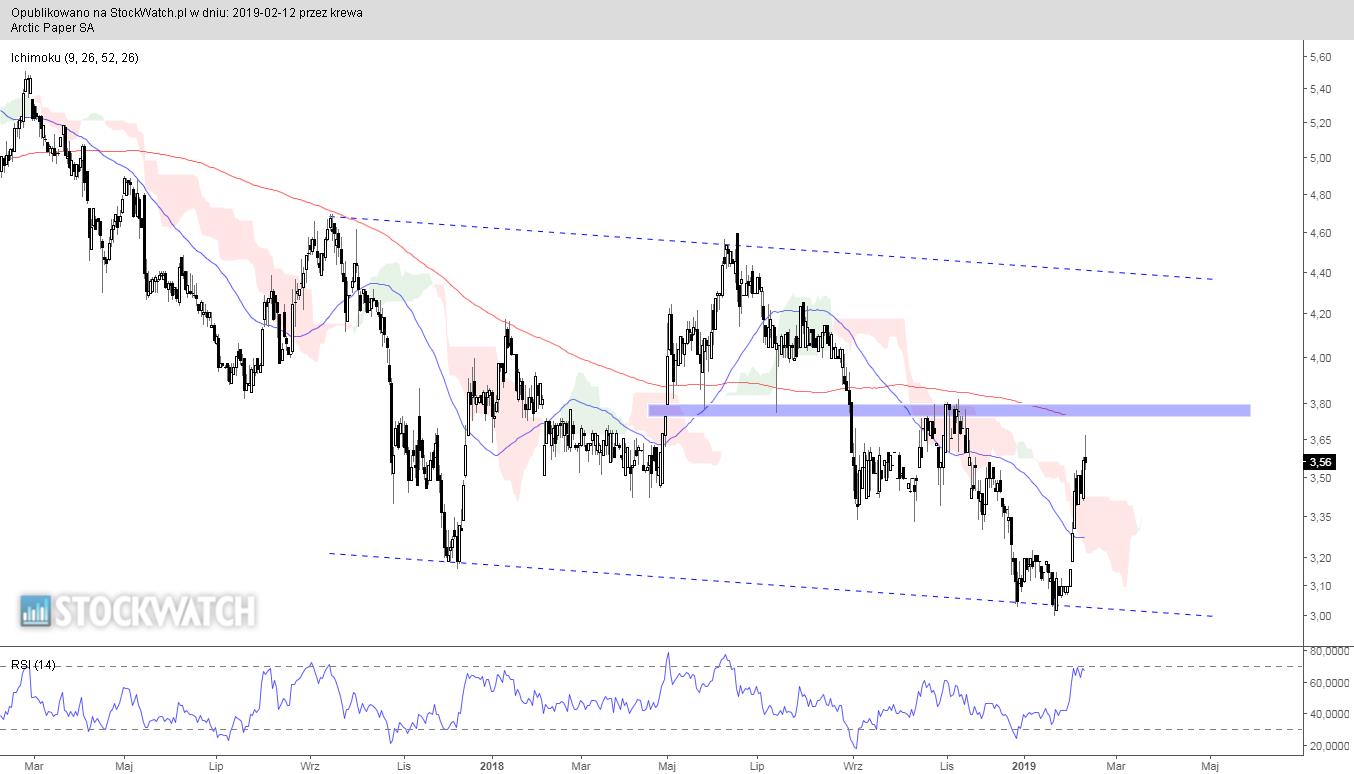The image size is (1354, 774).
Task: Click the 2018 year label on time axis
Action: point(491,765)
